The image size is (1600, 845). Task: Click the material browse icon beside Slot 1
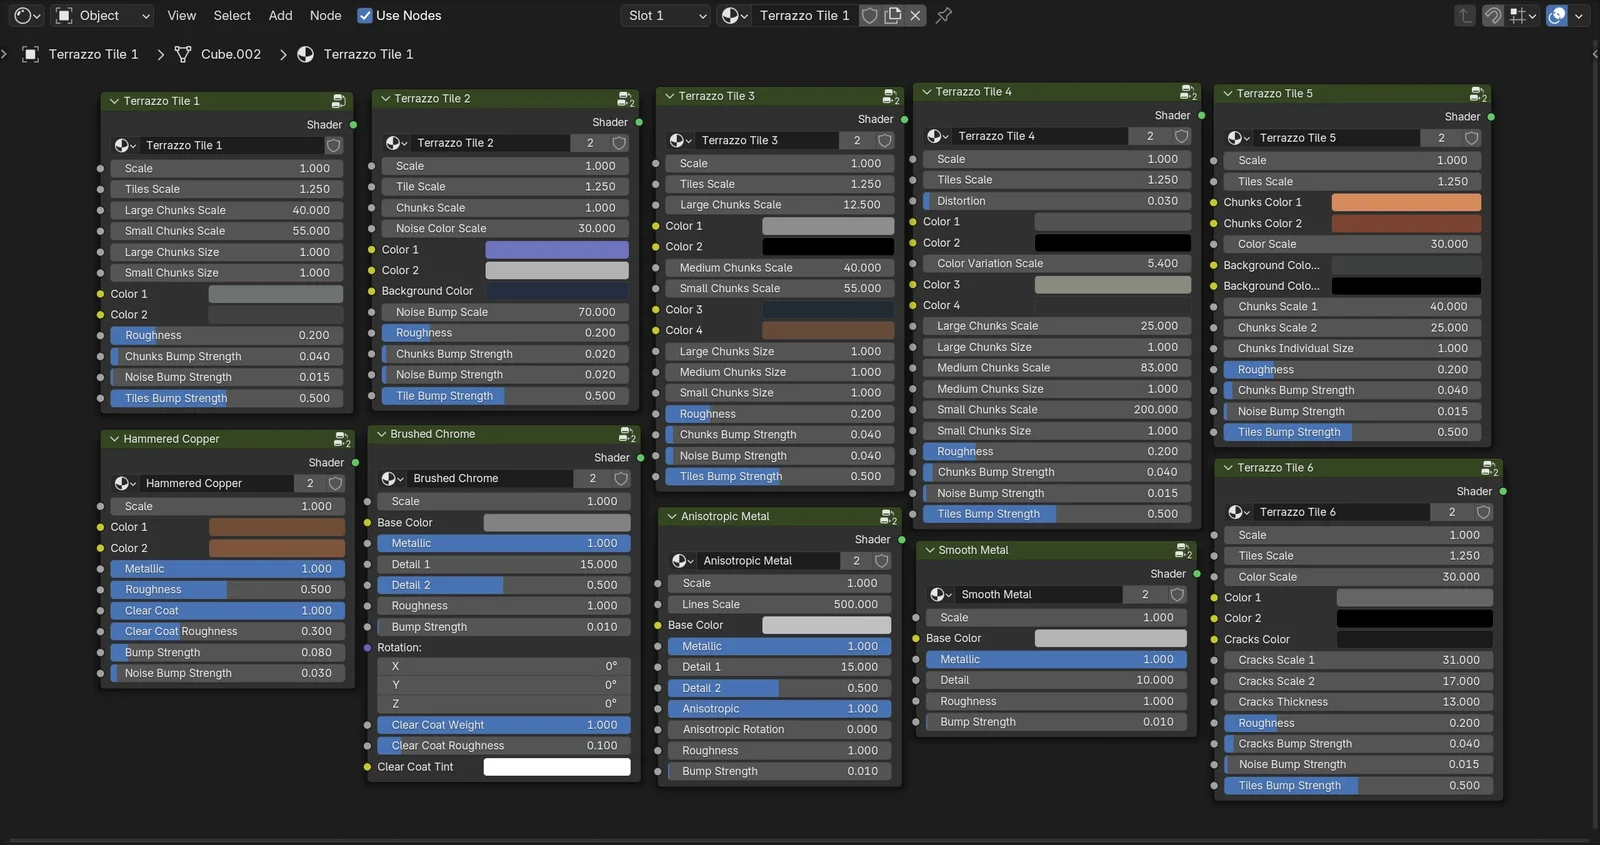[735, 15]
